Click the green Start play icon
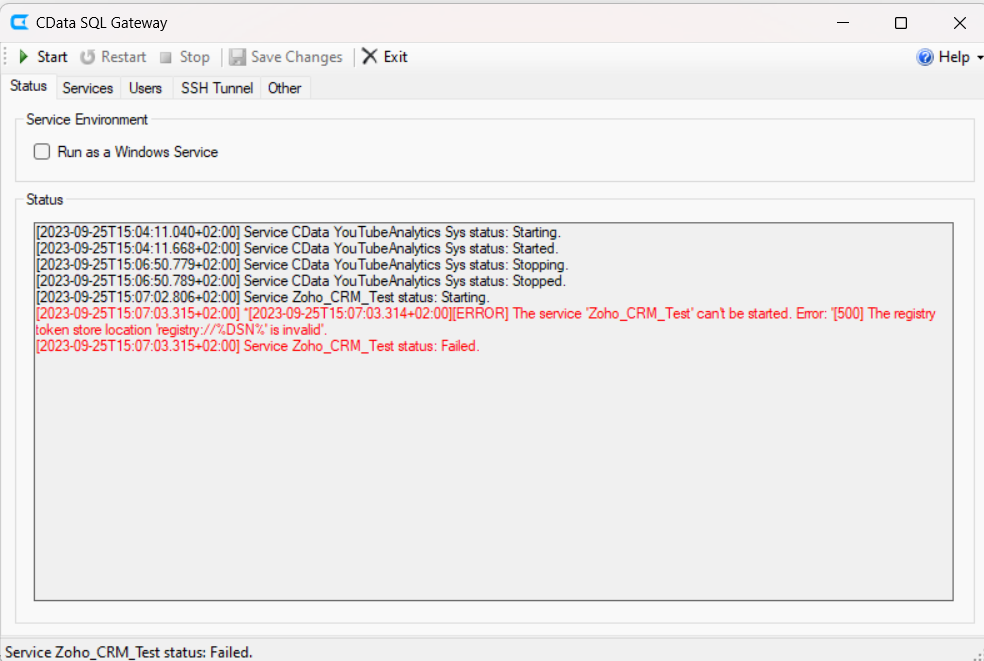This screenshot has width=984, height=661. click(24, 57)
